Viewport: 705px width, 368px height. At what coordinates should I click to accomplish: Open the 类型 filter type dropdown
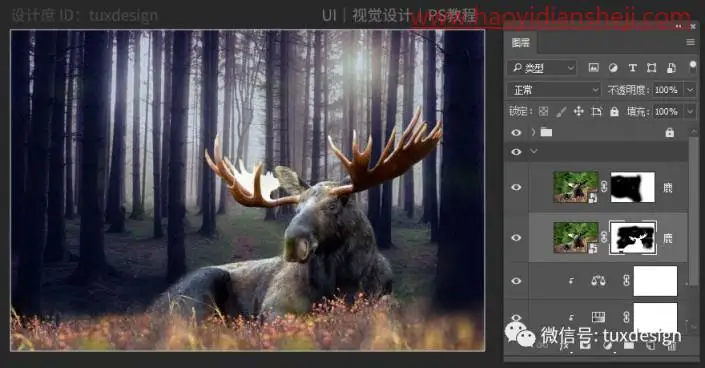[x=542, y=68]
